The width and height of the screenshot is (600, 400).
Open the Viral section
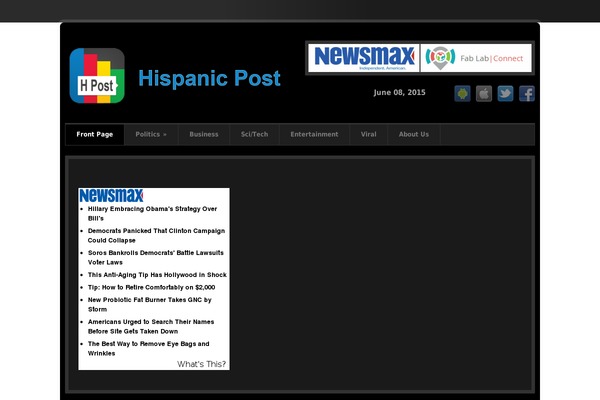(x=368, y=134)
